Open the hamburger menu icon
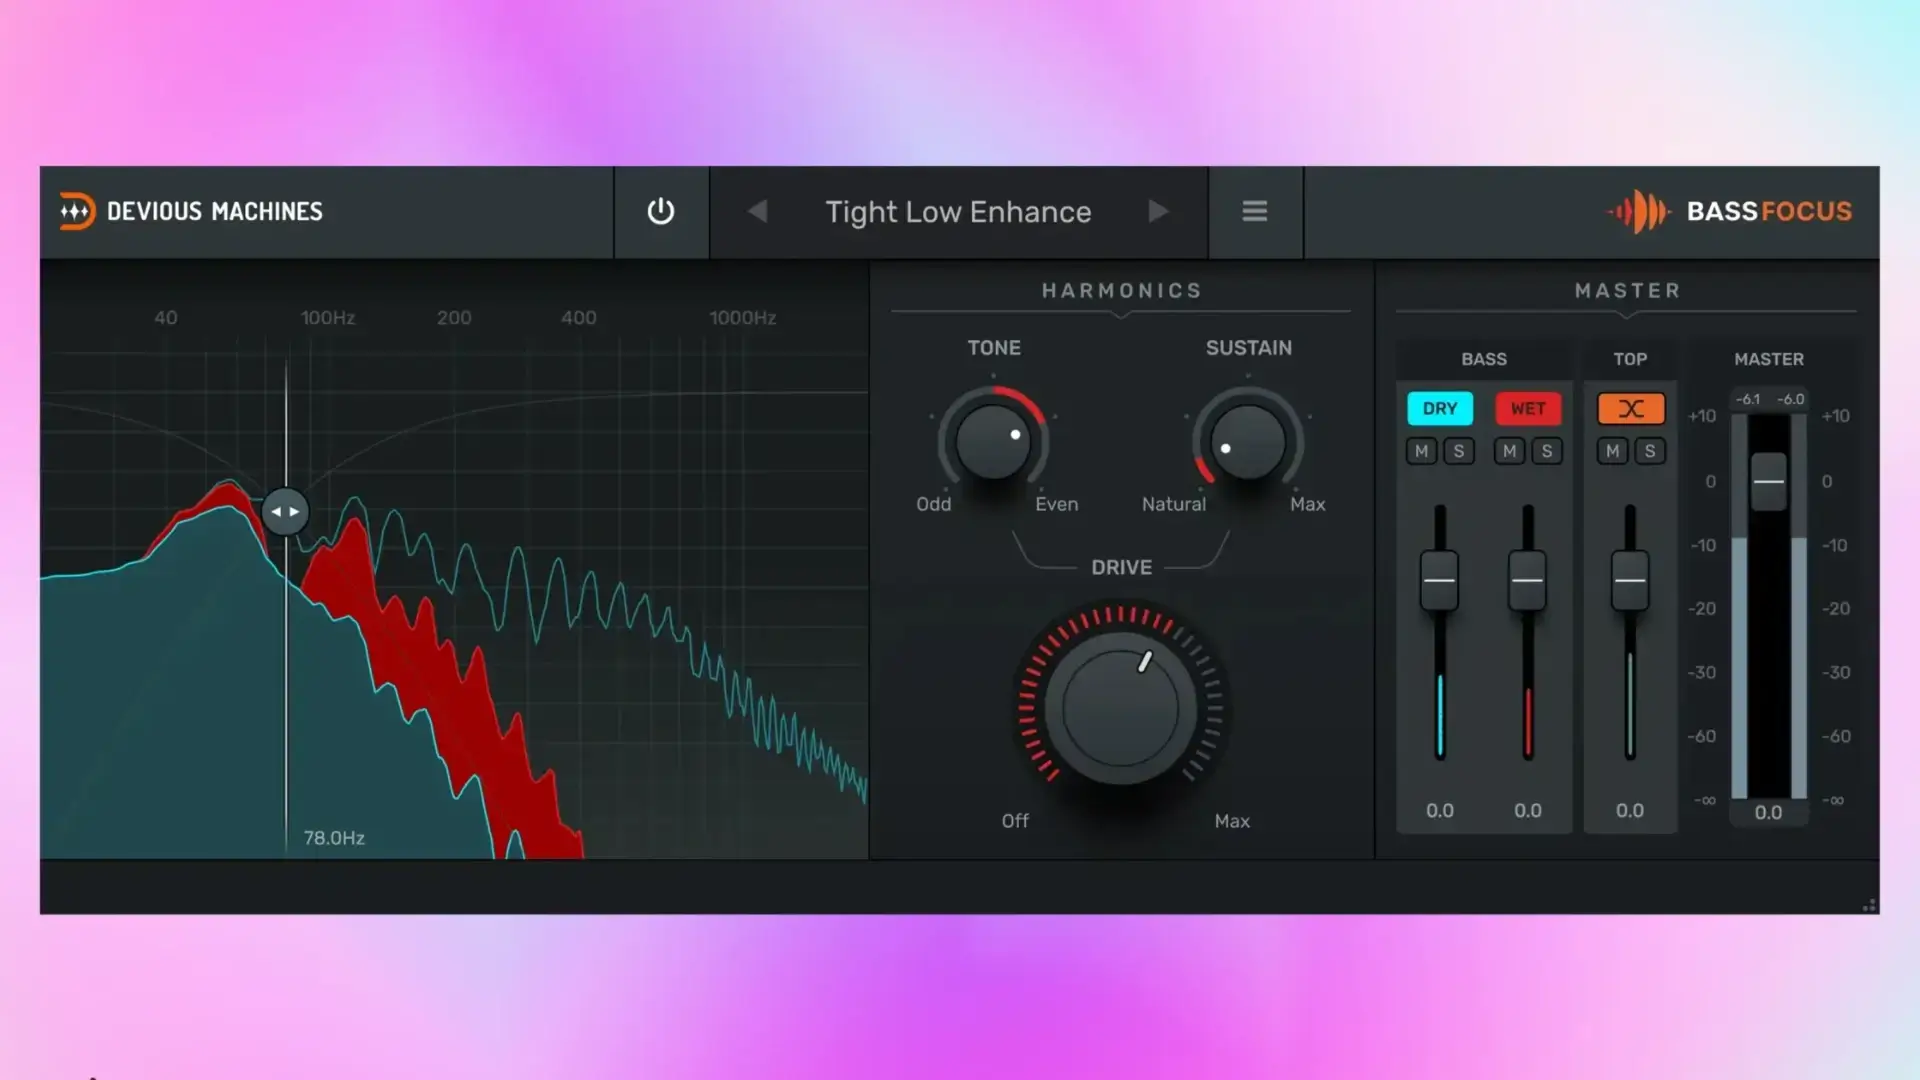Screen dimensions: 1920x1080 1254,211
